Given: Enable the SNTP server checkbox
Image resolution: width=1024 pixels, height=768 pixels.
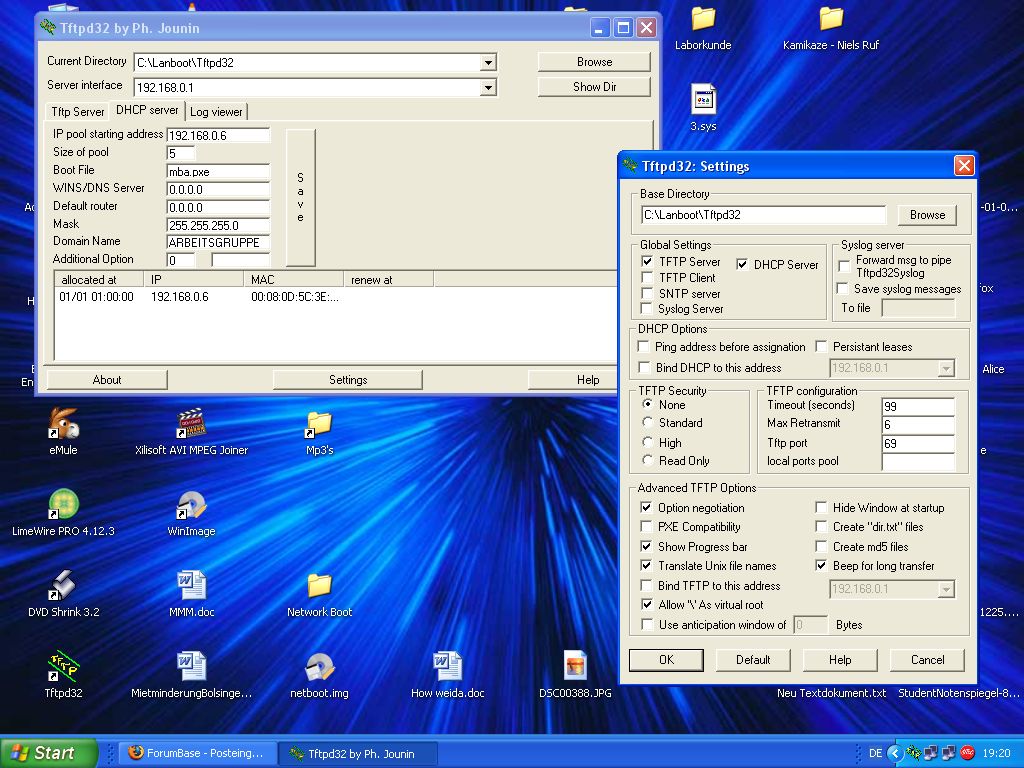Looking at the screenshot, I should coord(647,293).
